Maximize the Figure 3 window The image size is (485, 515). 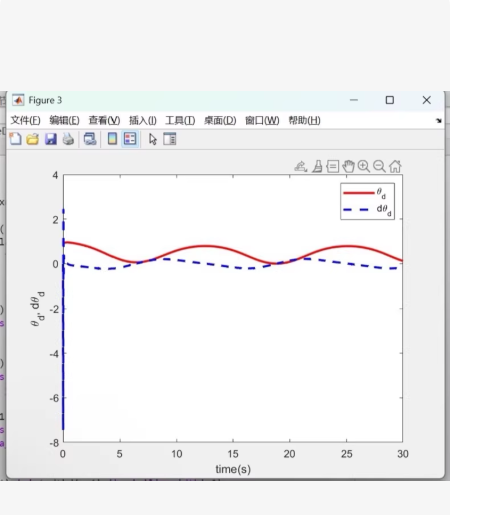tap(390, 100)
